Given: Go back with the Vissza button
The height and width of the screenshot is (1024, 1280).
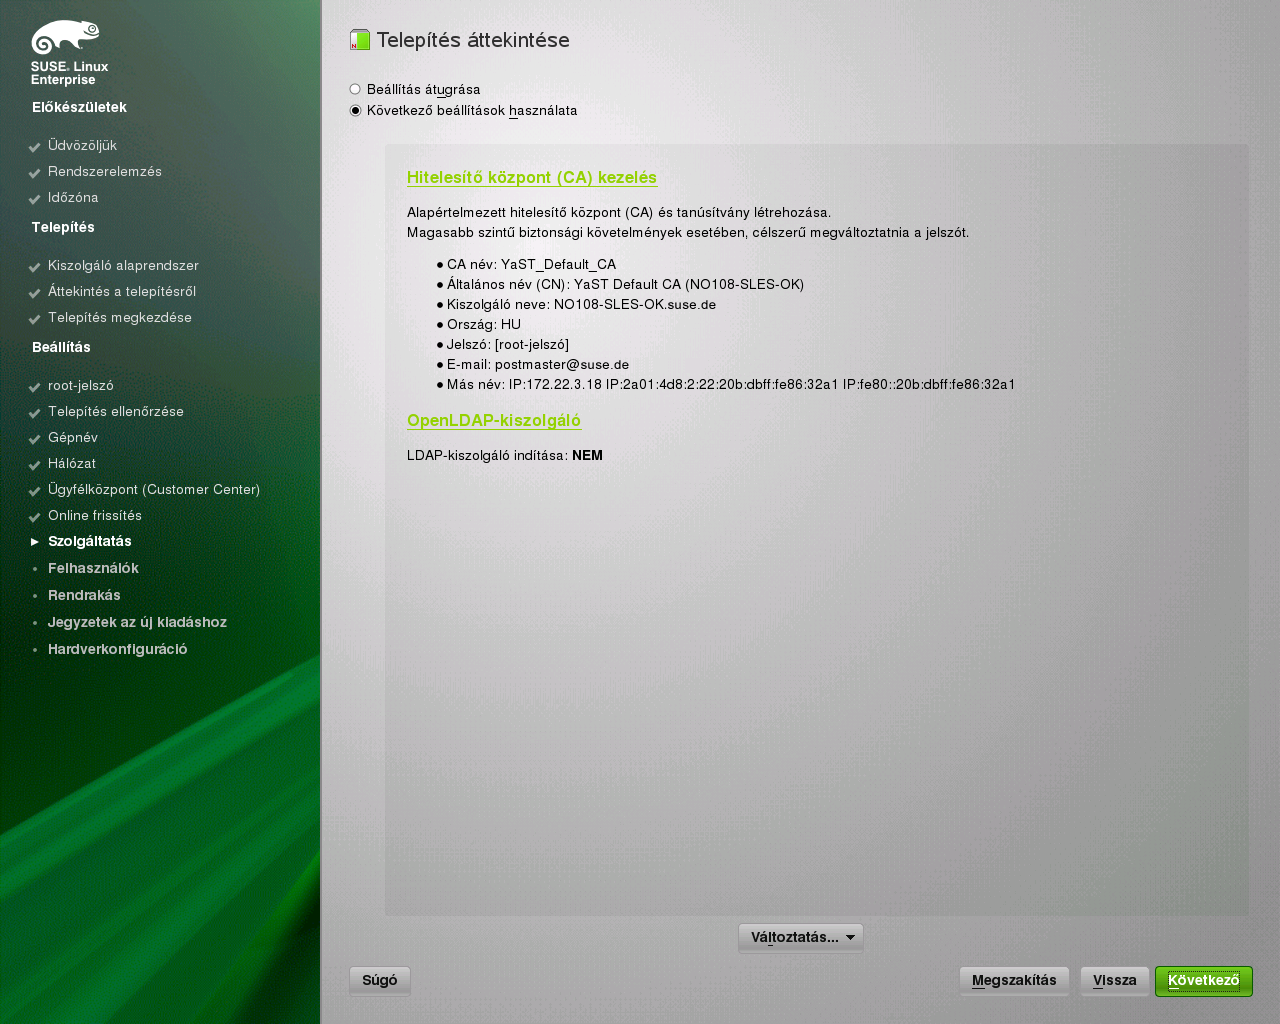Looking at the screenshot, I should pos(1115,981).
